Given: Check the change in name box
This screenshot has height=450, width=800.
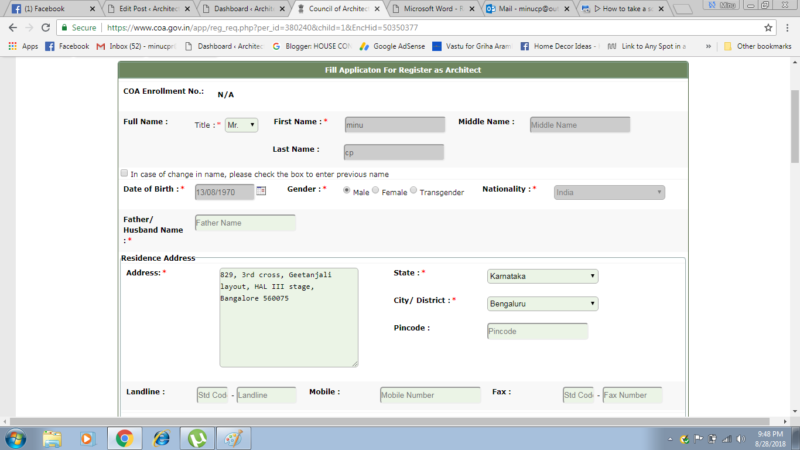Looking at the screenshot, I should click(x=124, y=173).
